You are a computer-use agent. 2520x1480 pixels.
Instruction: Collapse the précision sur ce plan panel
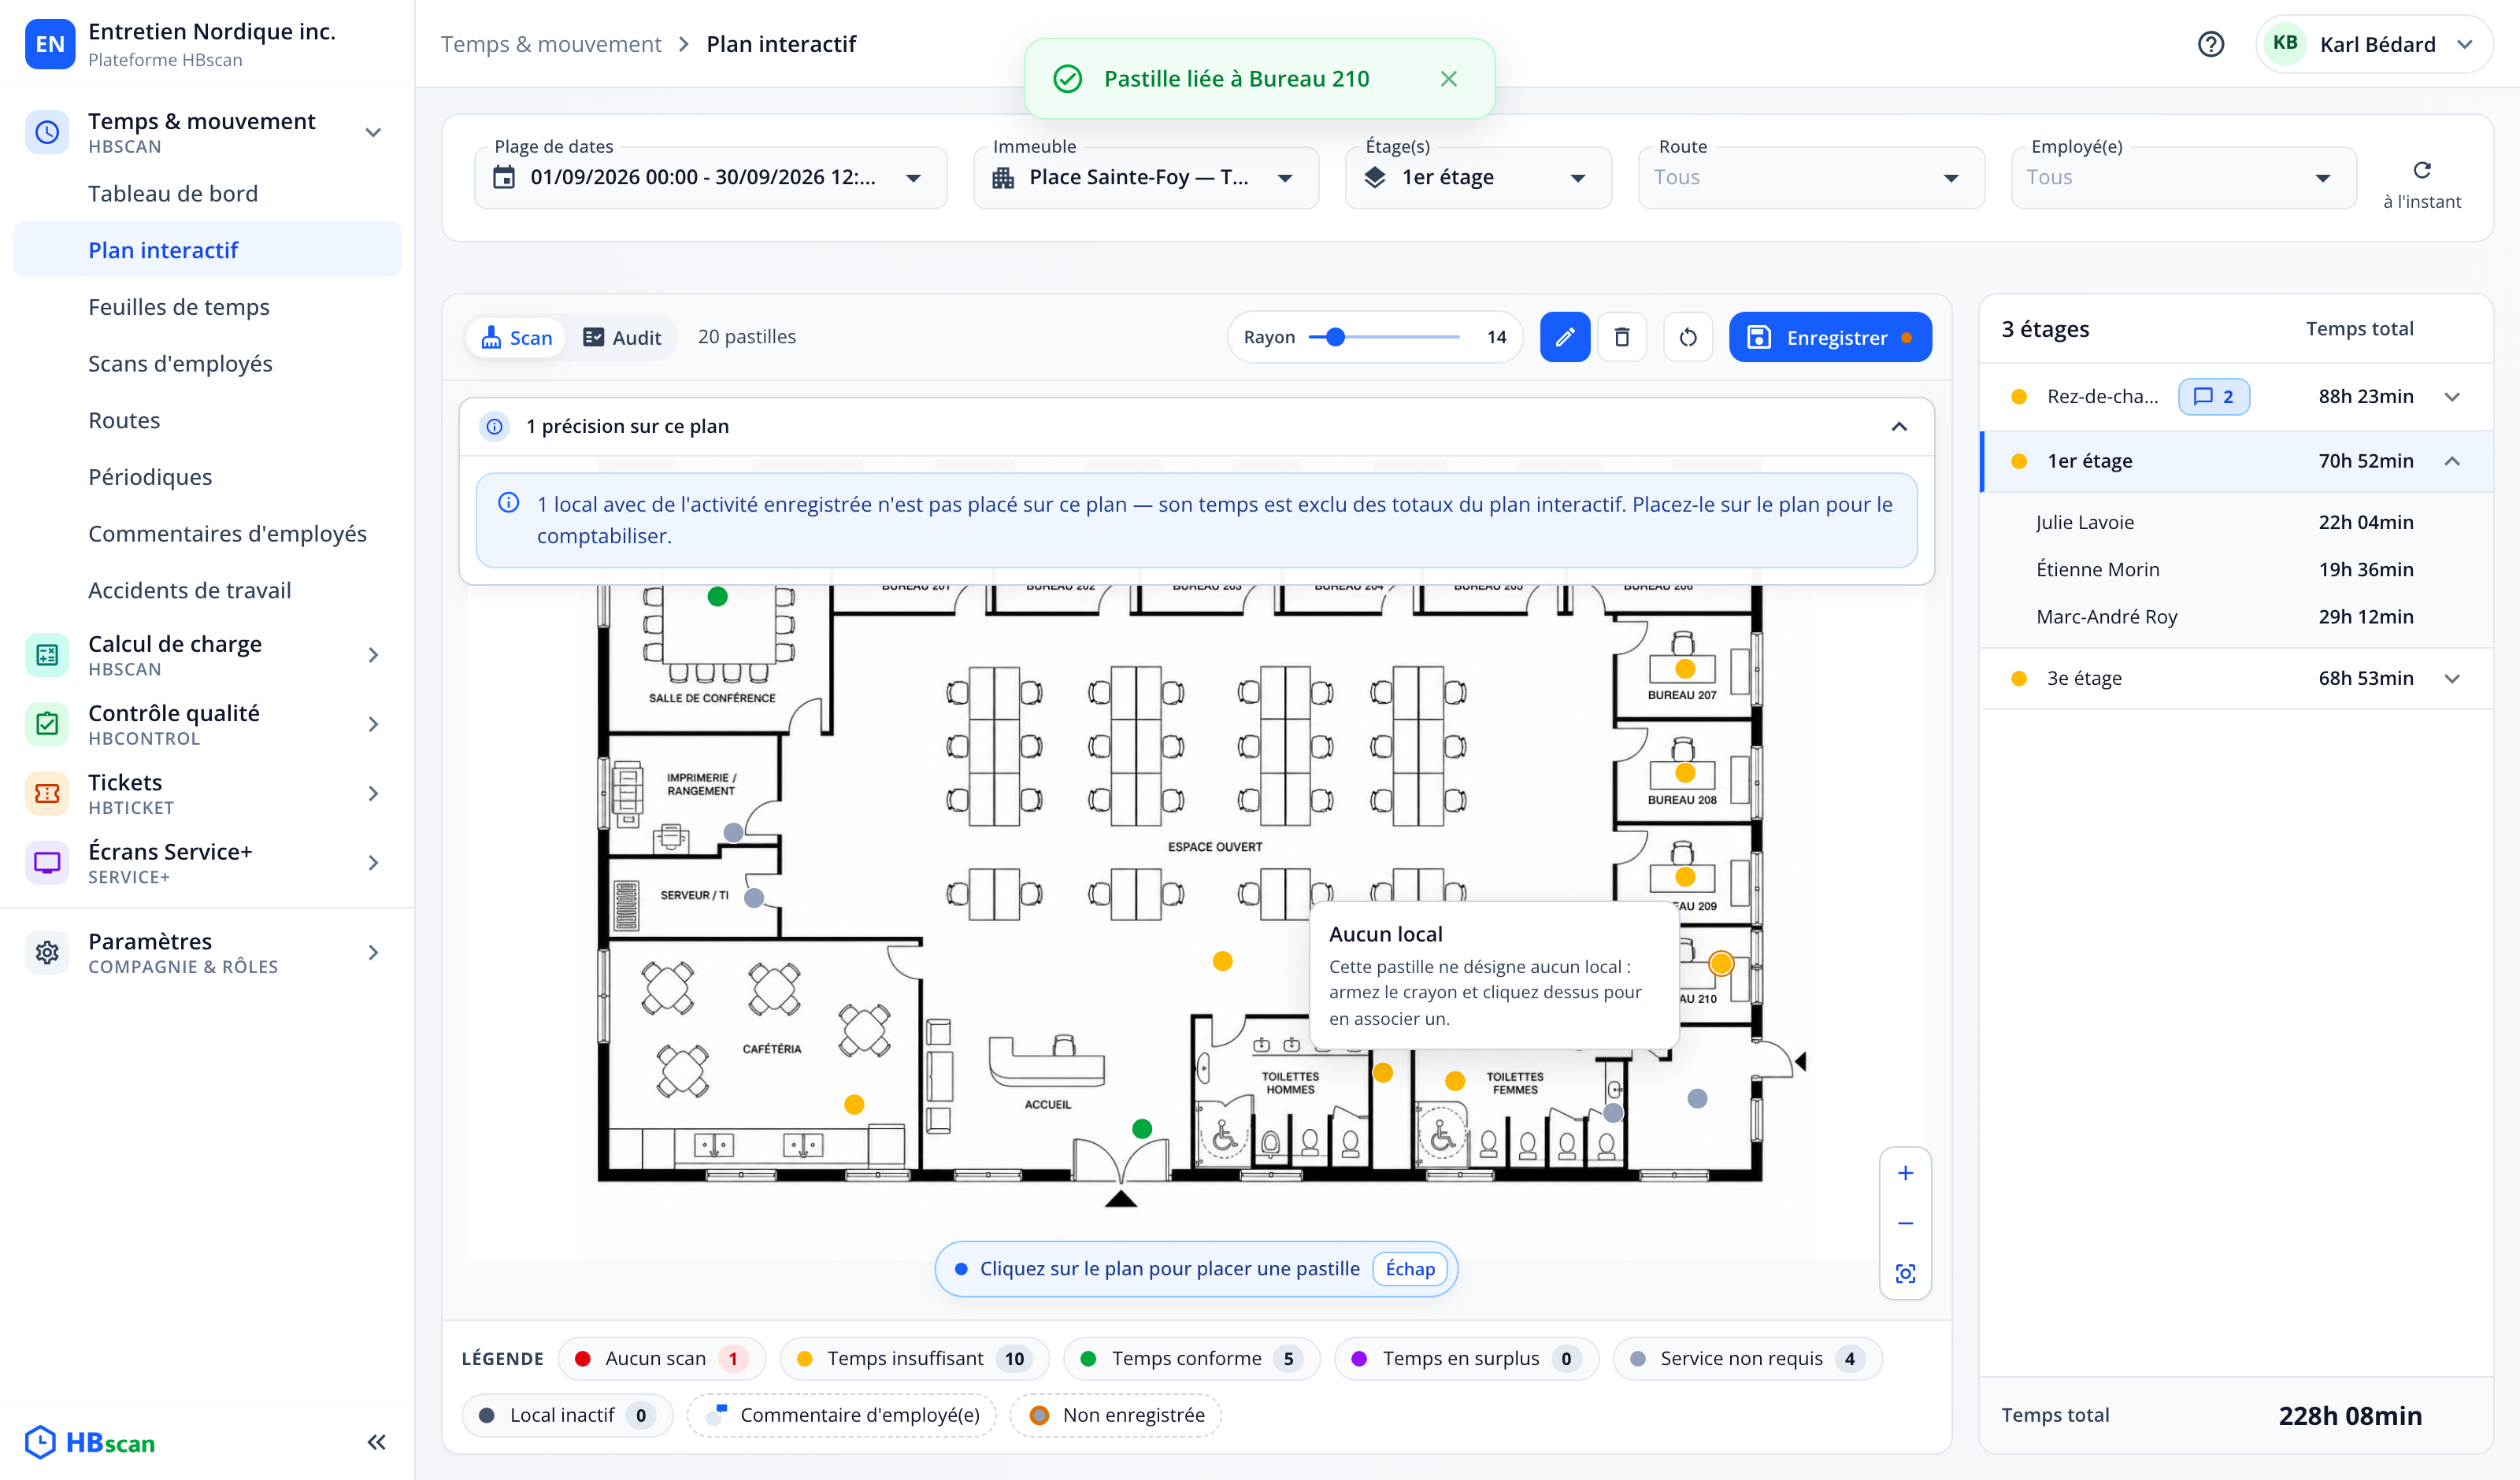[x=1899, y=426]
